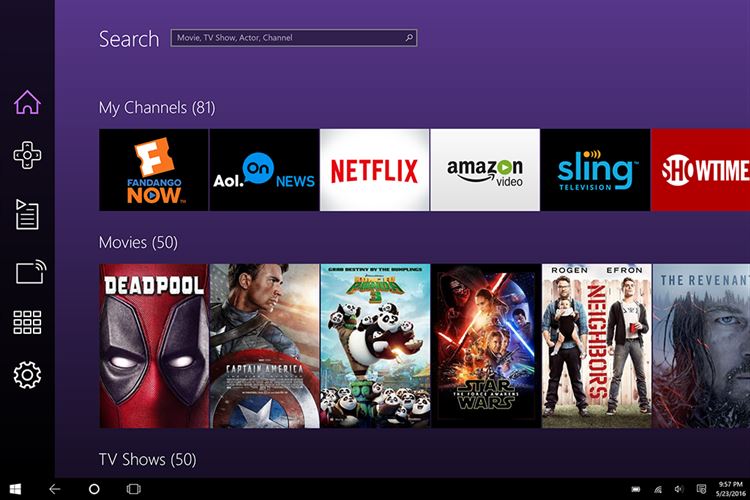Open the screen cast icon in sidebar
Viewport: 750px width, 500px height.
tap(31, 272)
